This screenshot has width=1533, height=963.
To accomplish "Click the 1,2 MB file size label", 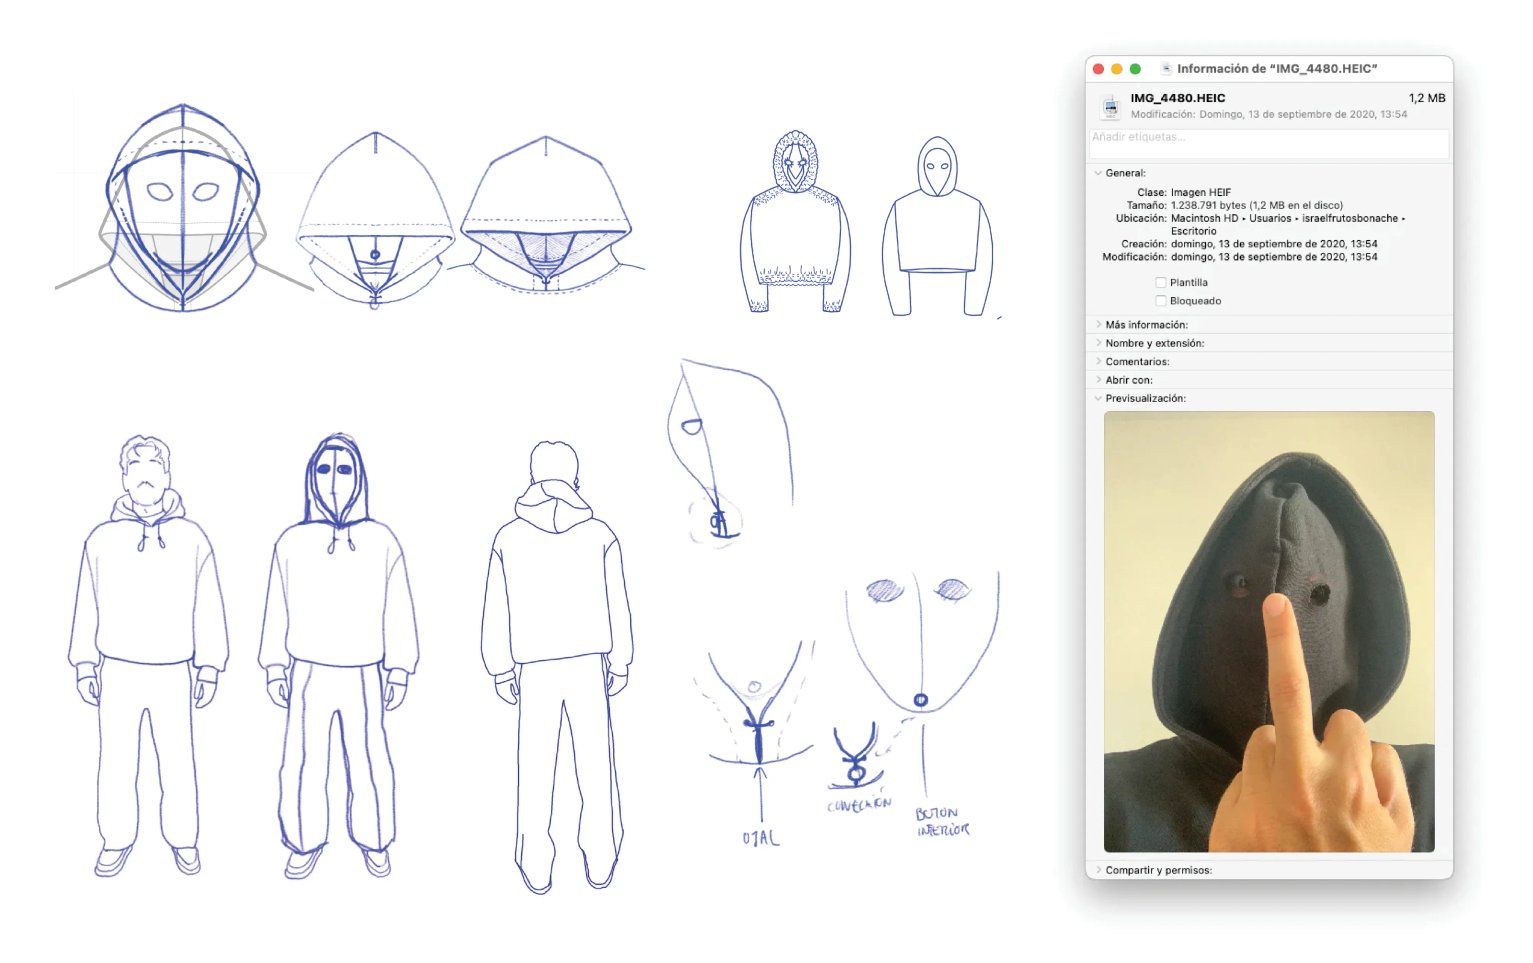I will tap(1427, 98).
